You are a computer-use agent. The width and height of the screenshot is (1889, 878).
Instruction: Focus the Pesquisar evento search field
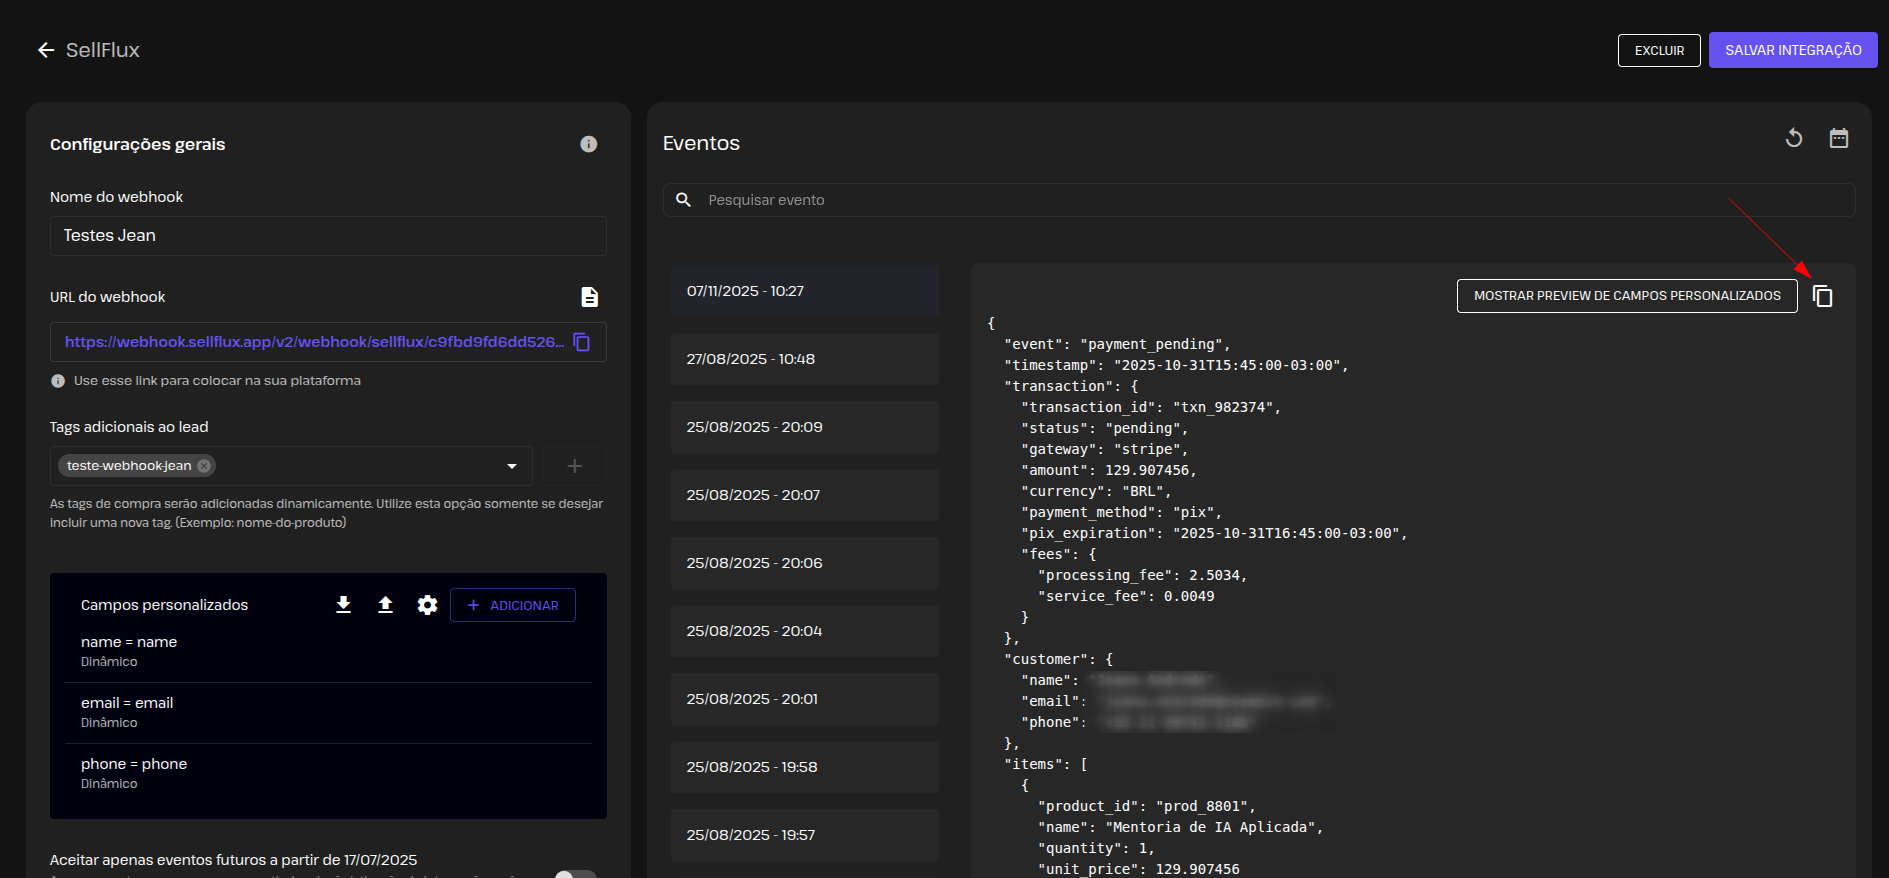pos(1270,200)
